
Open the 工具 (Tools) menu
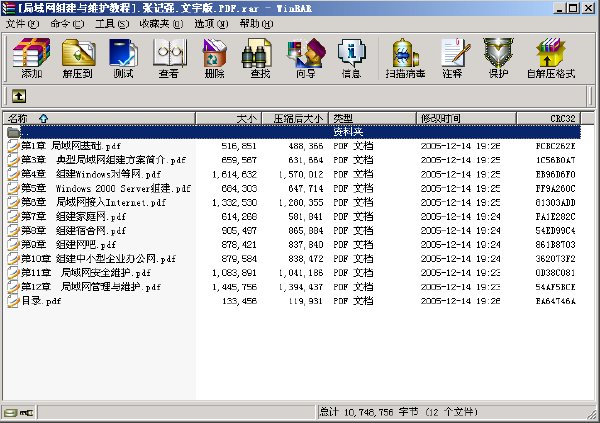tap(112, 24)
